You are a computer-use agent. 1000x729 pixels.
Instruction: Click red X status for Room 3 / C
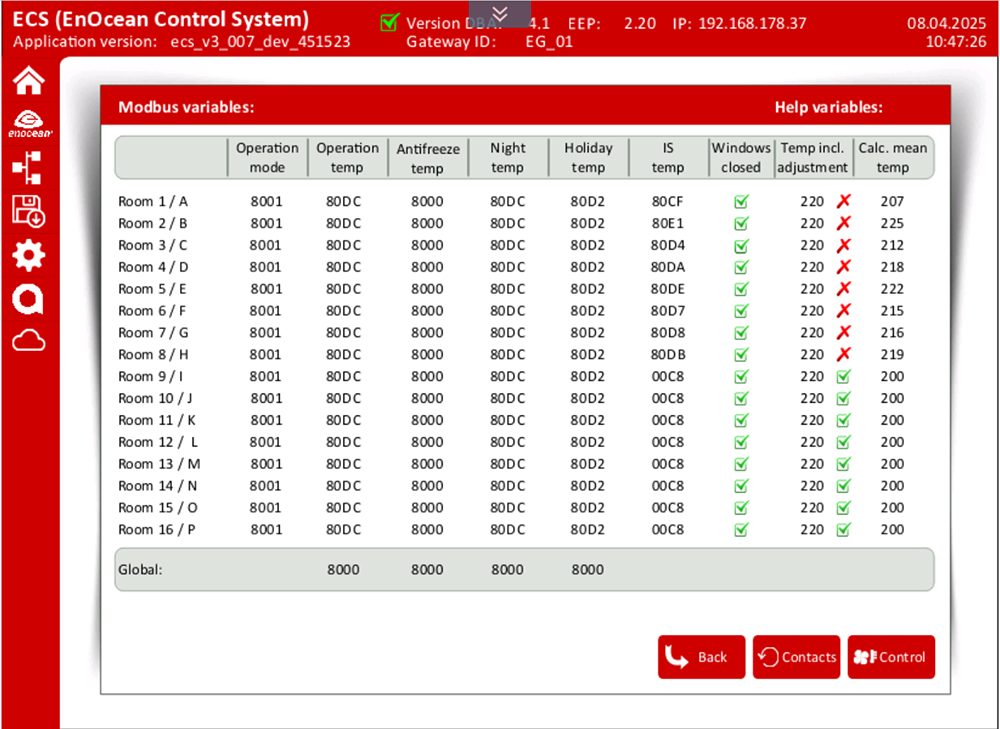pyautogui.click(x=843, y=246)
